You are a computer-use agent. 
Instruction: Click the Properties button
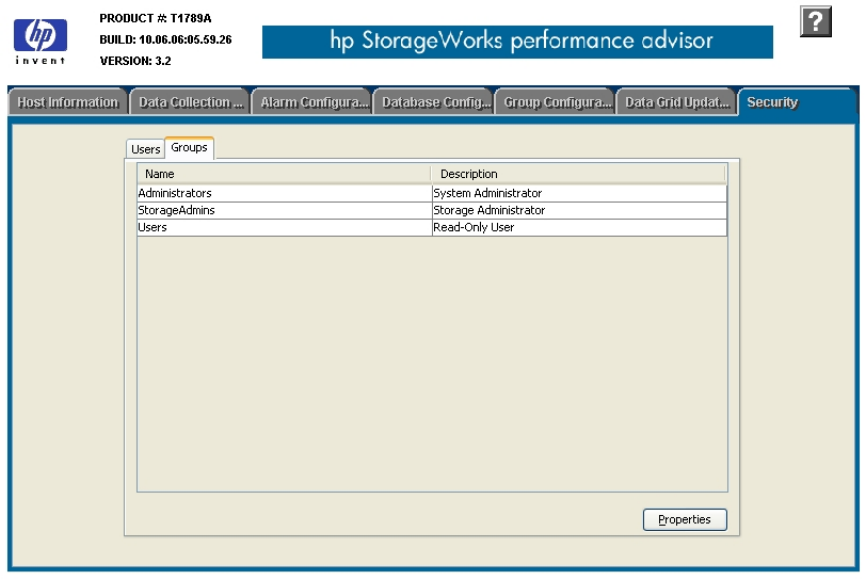click(684, 520)
